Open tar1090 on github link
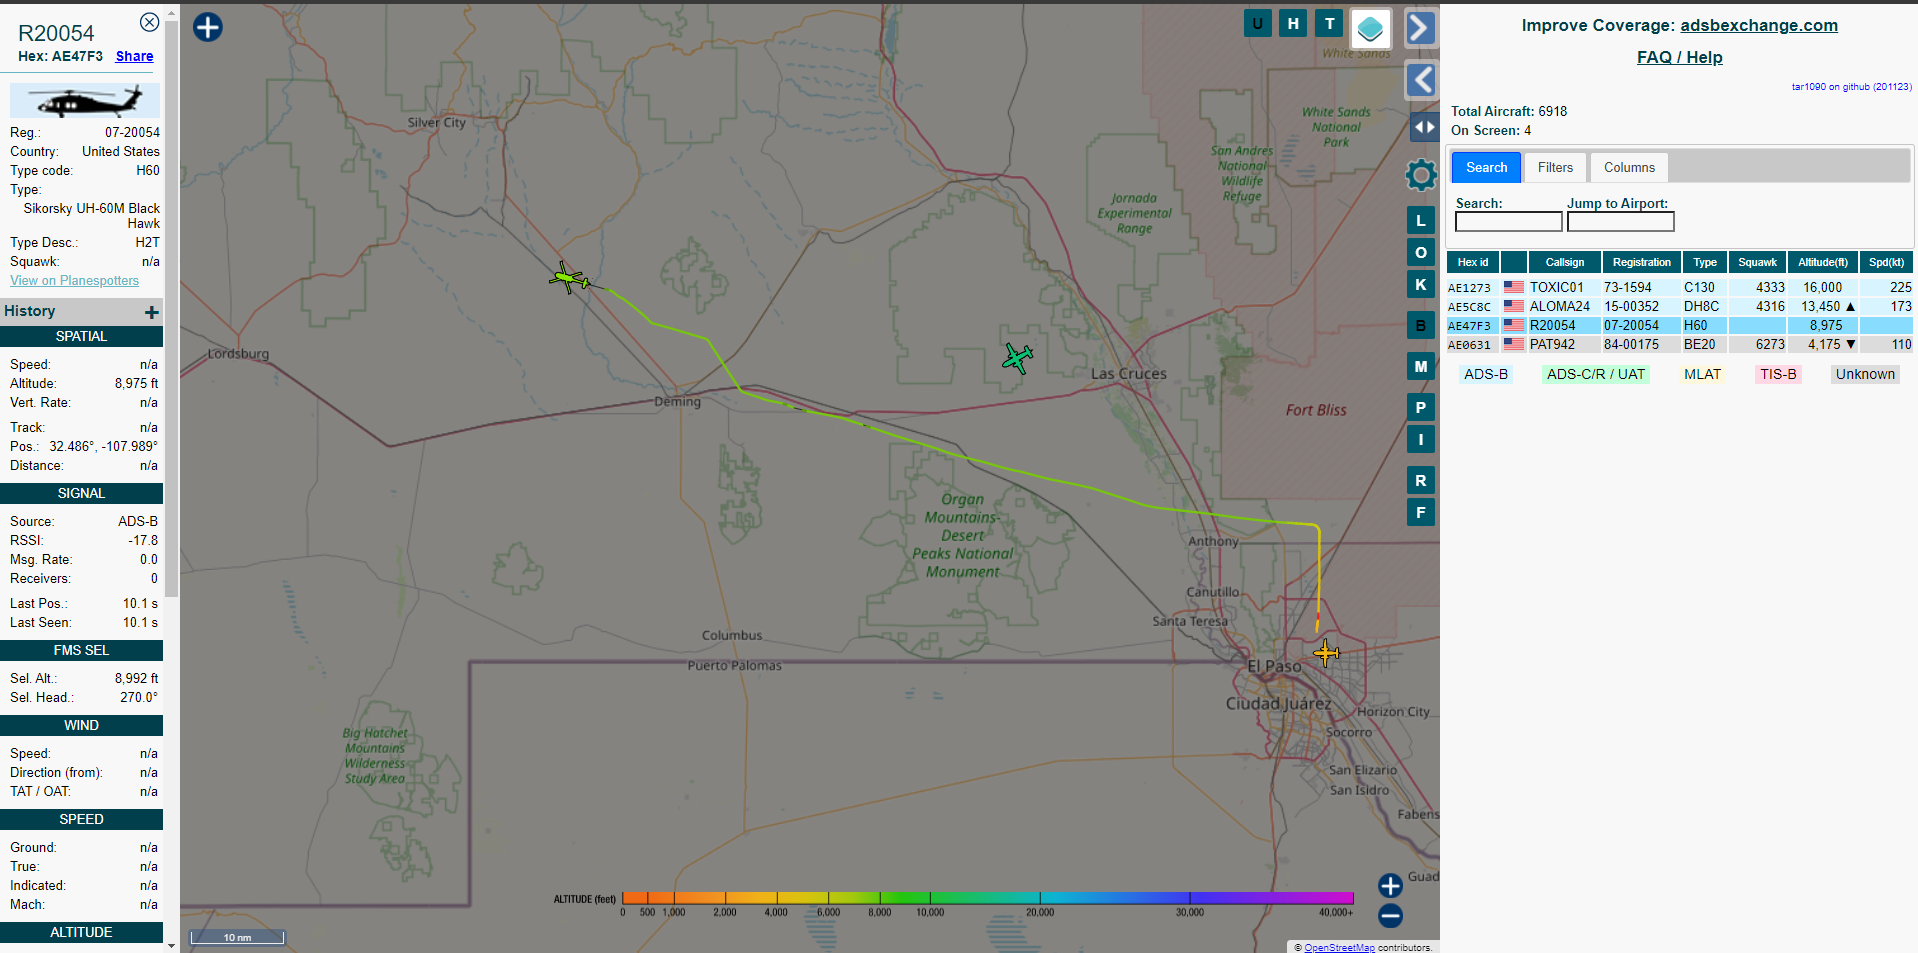The width and height of the screenshot is (1918, 953). (1851, 87)
